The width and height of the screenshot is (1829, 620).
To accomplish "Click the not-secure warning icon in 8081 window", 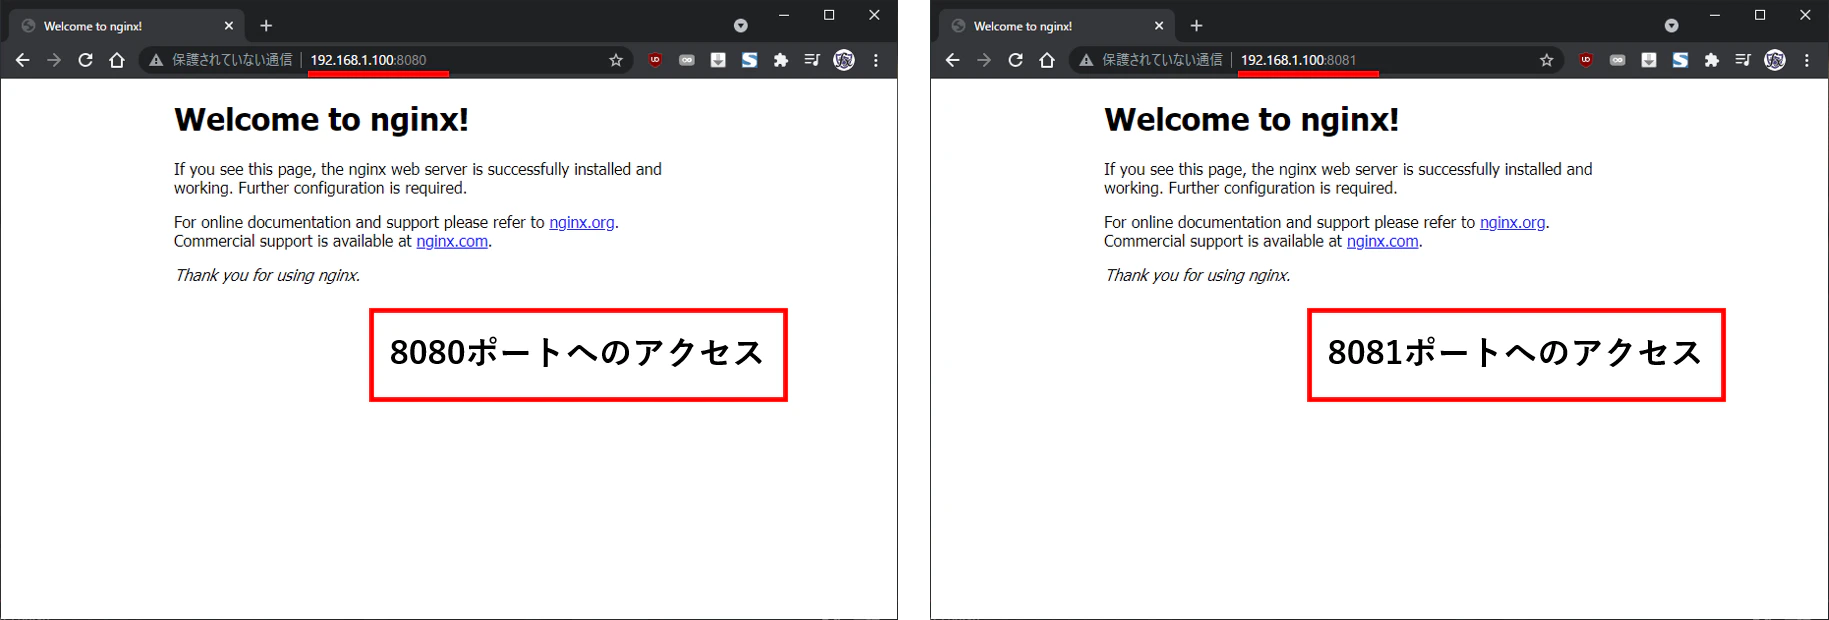I will (1086, 60).
